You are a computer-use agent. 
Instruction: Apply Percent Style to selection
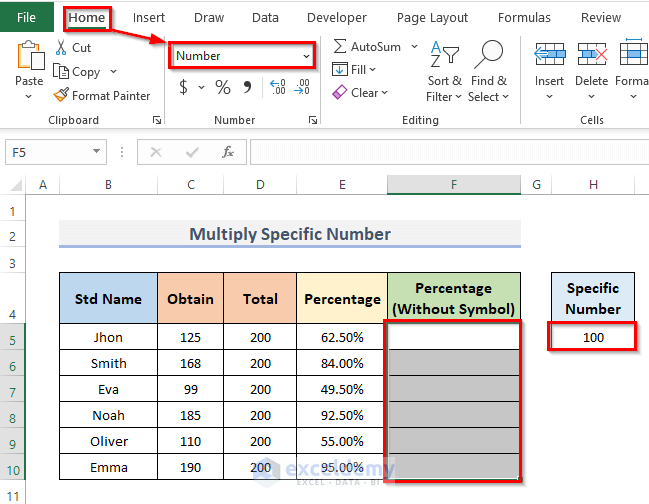(222, 87)
